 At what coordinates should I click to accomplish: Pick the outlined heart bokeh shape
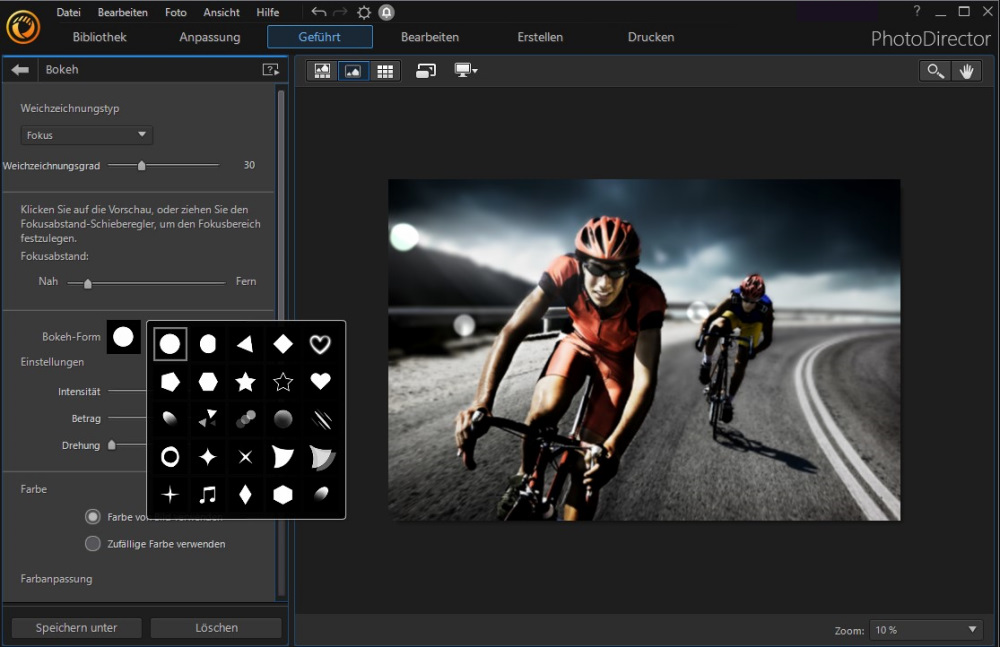tap(320, 344)
